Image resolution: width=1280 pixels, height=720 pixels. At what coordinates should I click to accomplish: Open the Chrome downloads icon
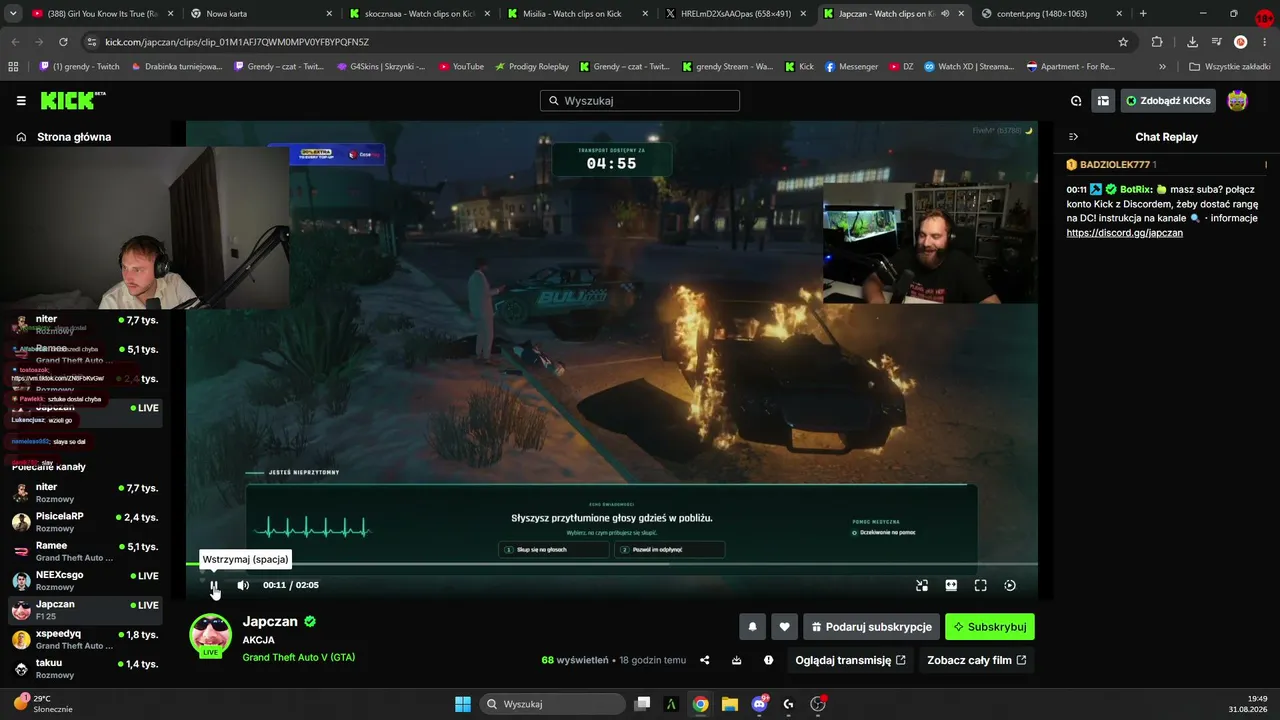pos(1192,42)
